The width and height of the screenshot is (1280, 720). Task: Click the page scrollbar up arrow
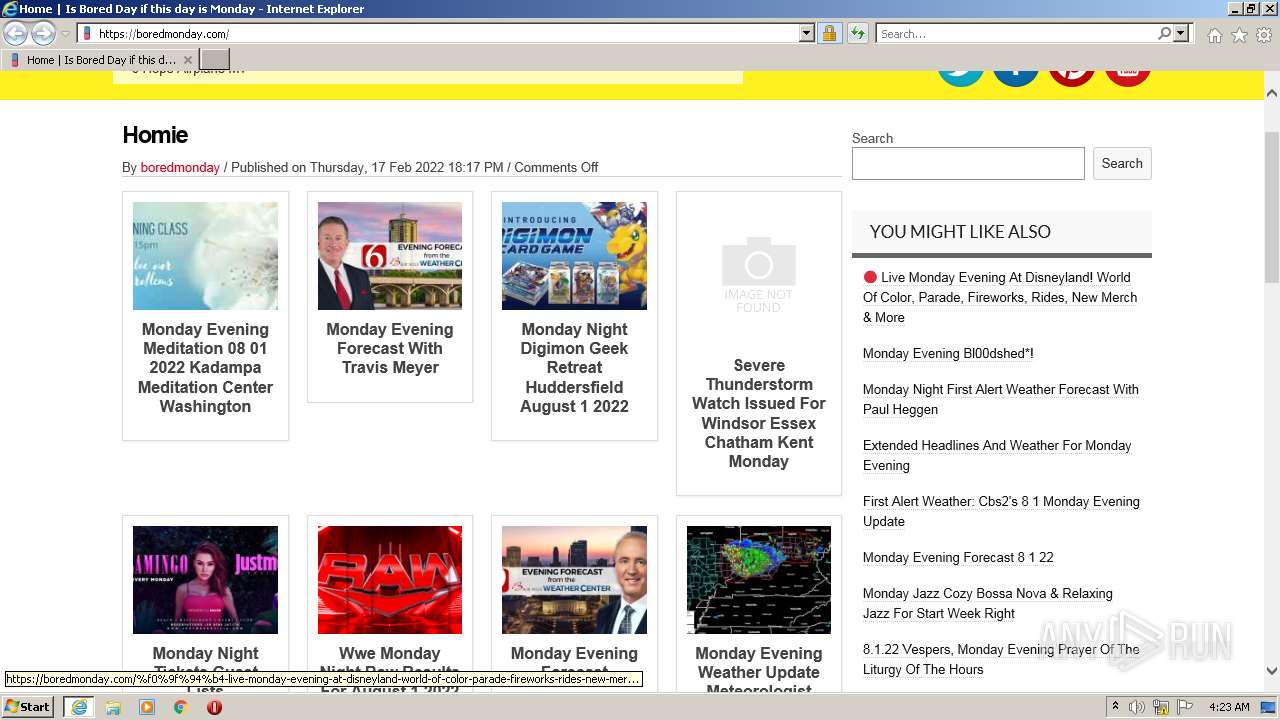pos(1272,93)
